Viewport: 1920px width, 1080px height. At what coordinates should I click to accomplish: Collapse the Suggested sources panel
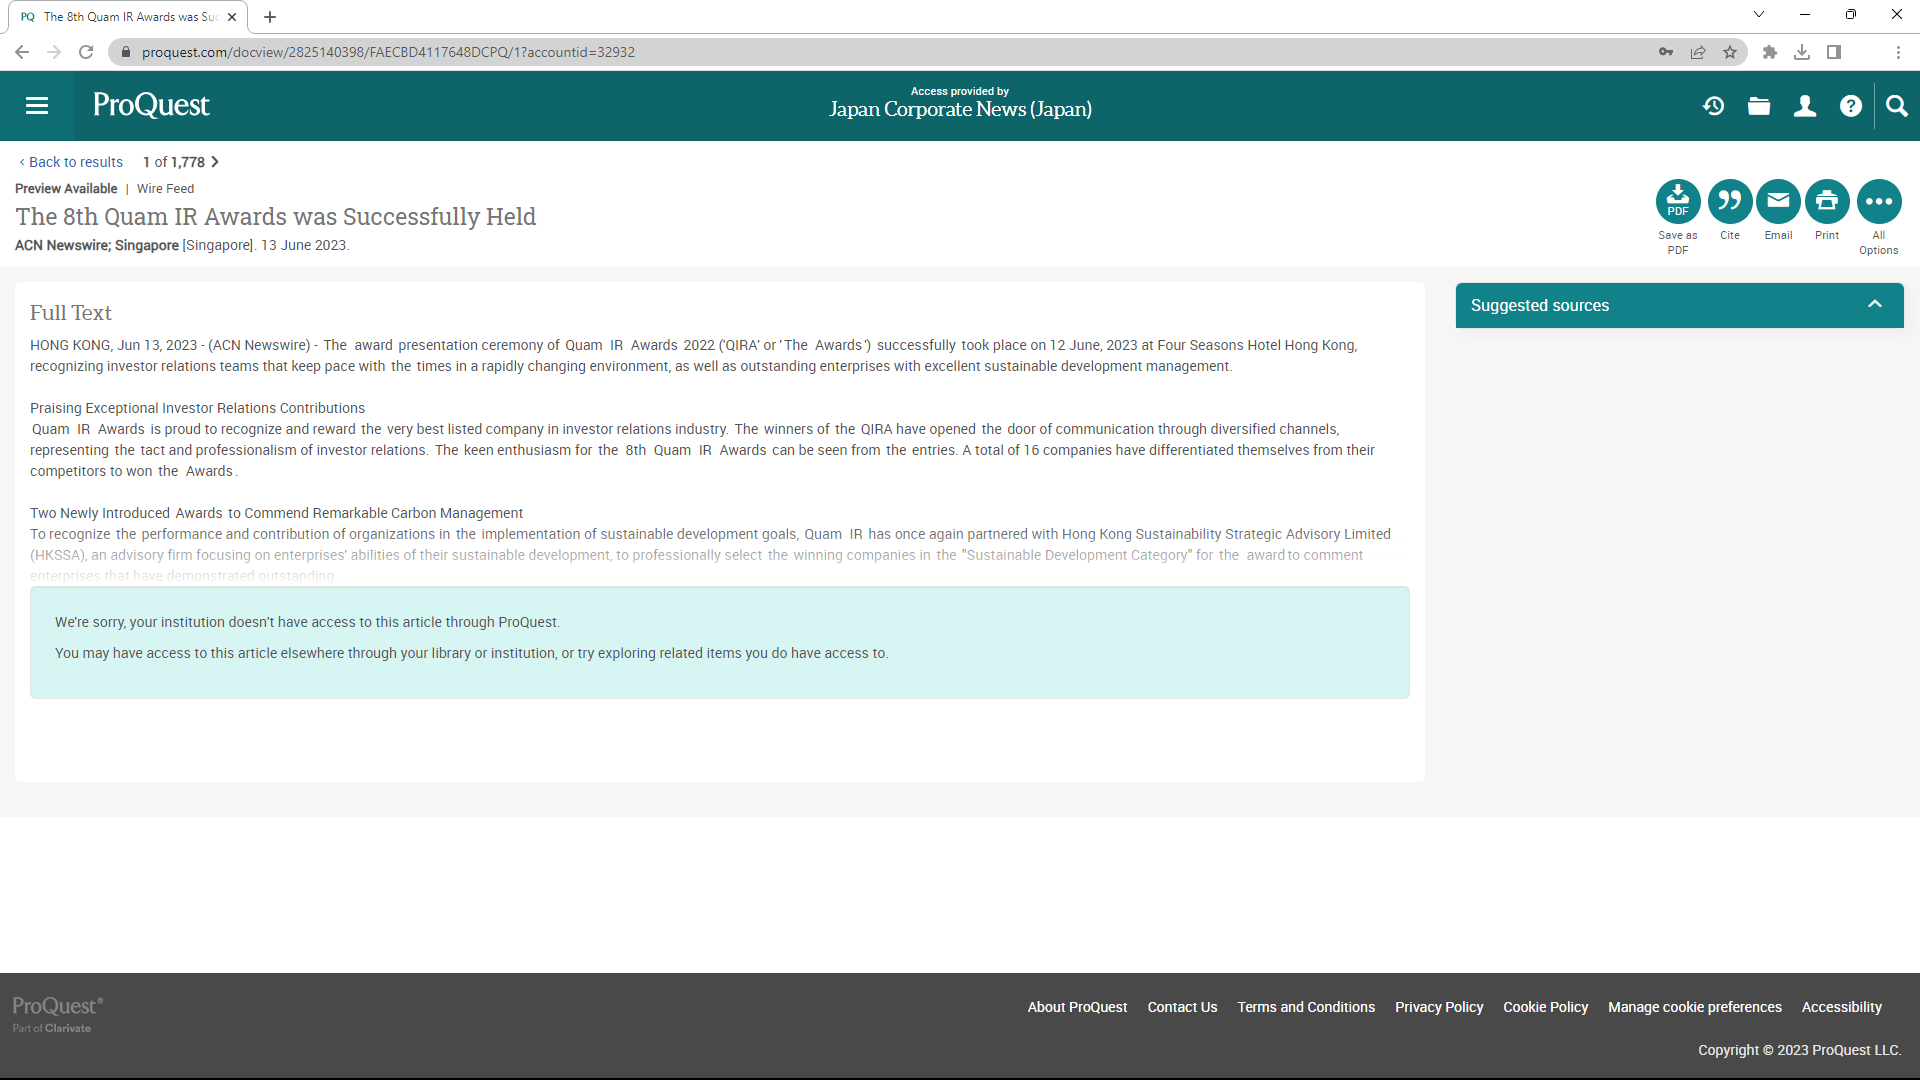1875,305
